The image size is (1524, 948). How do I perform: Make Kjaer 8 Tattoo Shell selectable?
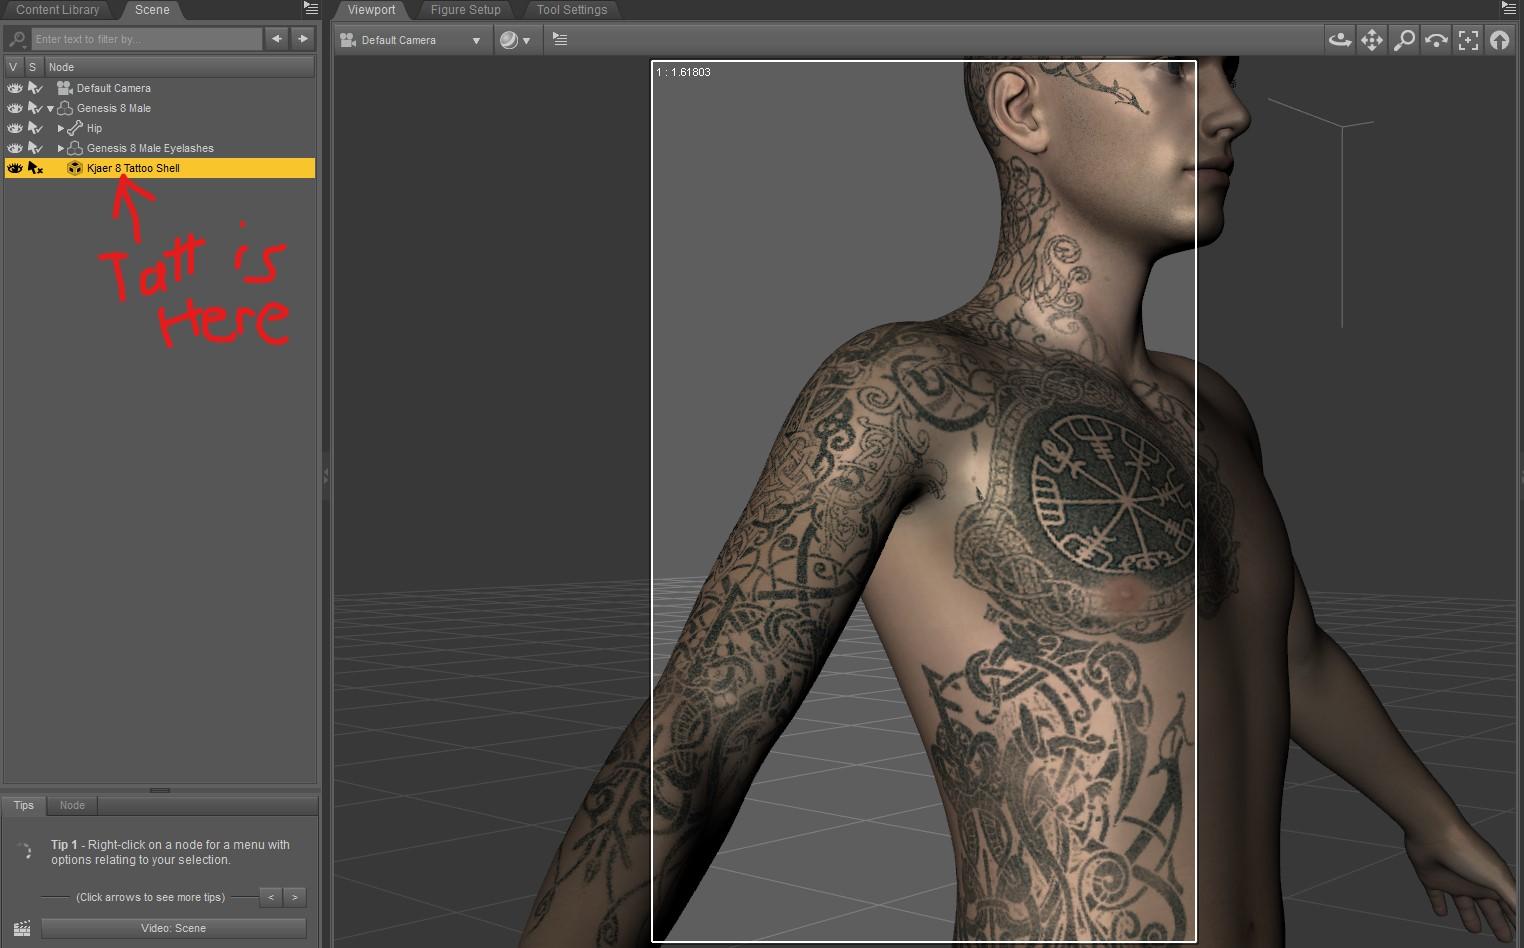pos(35,168)
